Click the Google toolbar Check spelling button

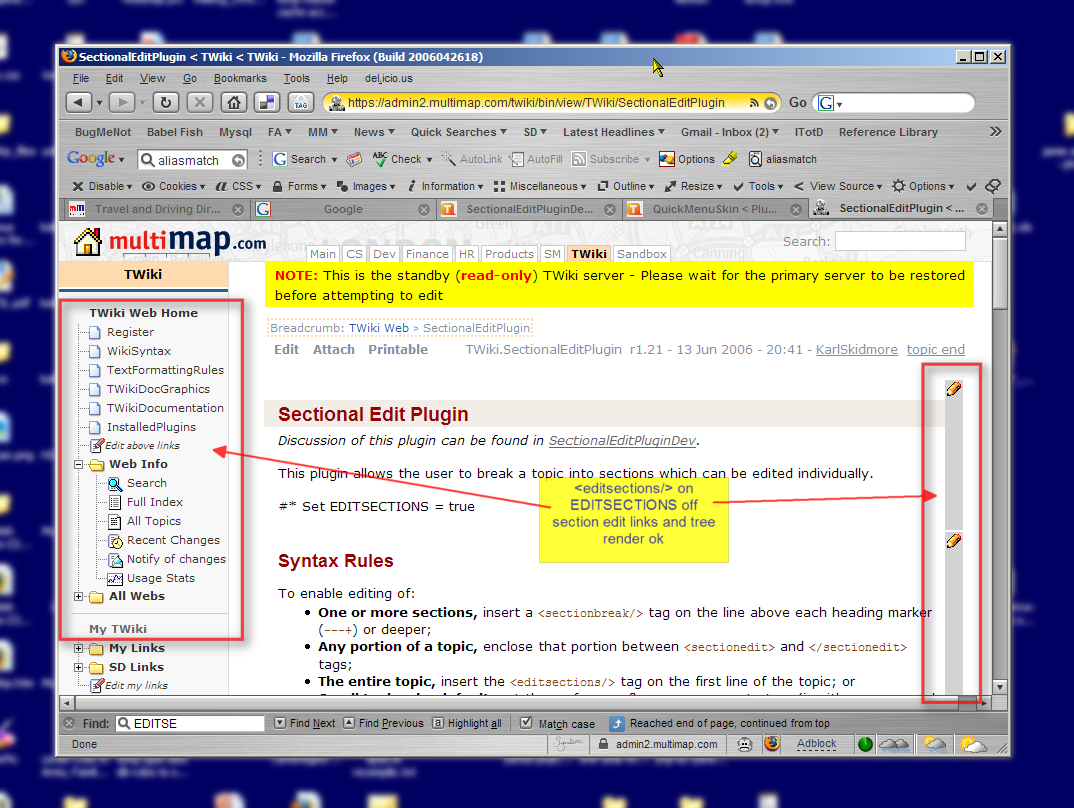403,159
